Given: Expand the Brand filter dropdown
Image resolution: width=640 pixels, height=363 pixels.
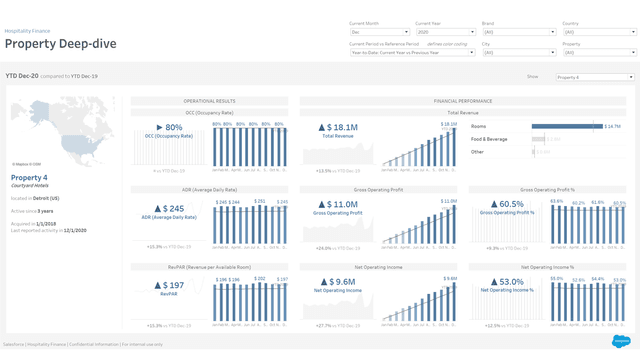Looking at the screenshot, I should click(x=519, y=32).
